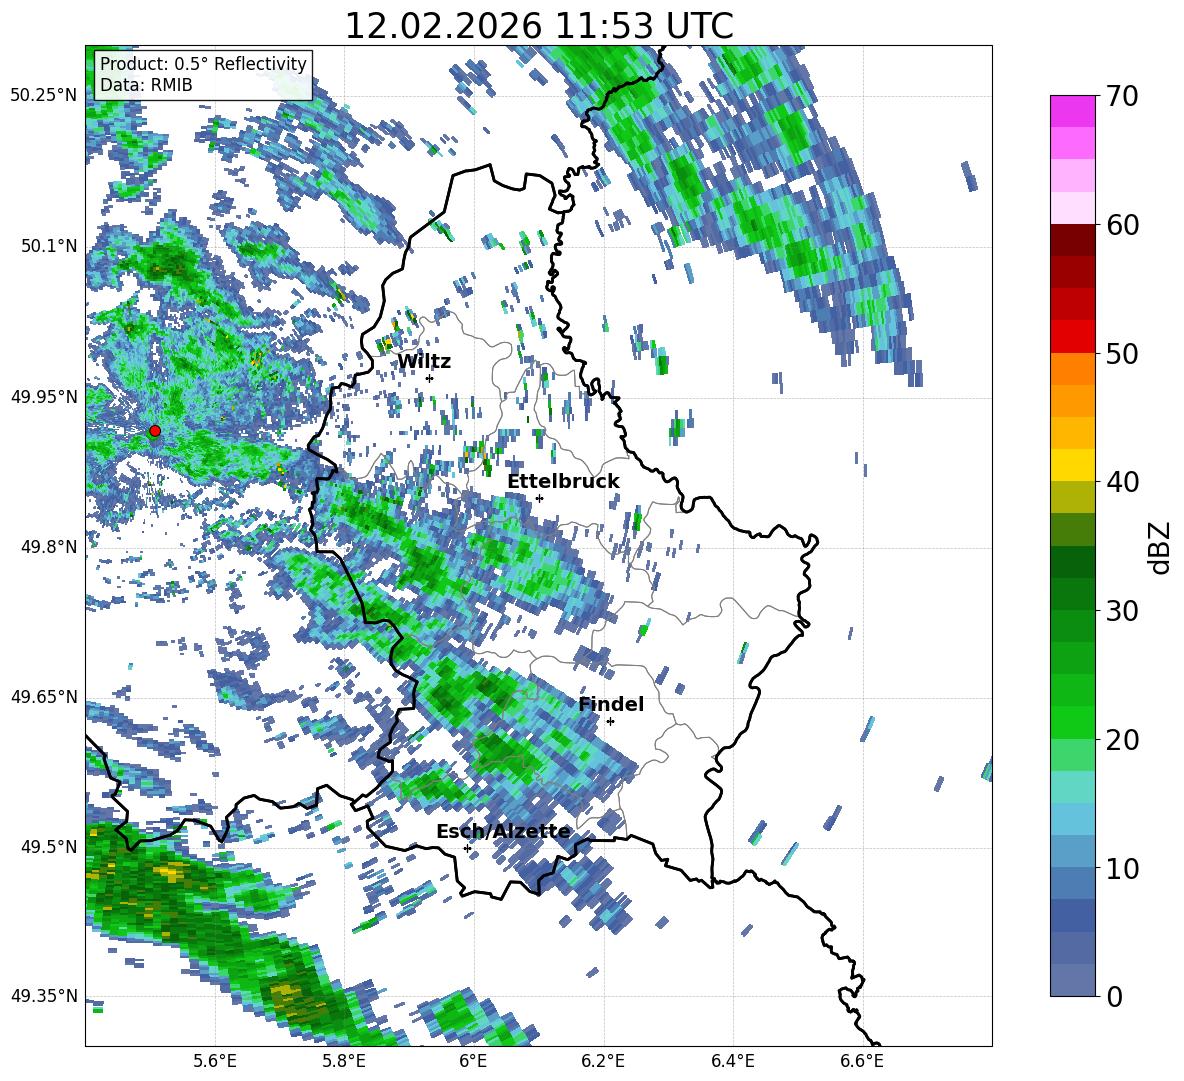The width and height of the screenshot is (1184, 1081).
Task: Click the colorbar label '10'
Action: click(1121, 869)
